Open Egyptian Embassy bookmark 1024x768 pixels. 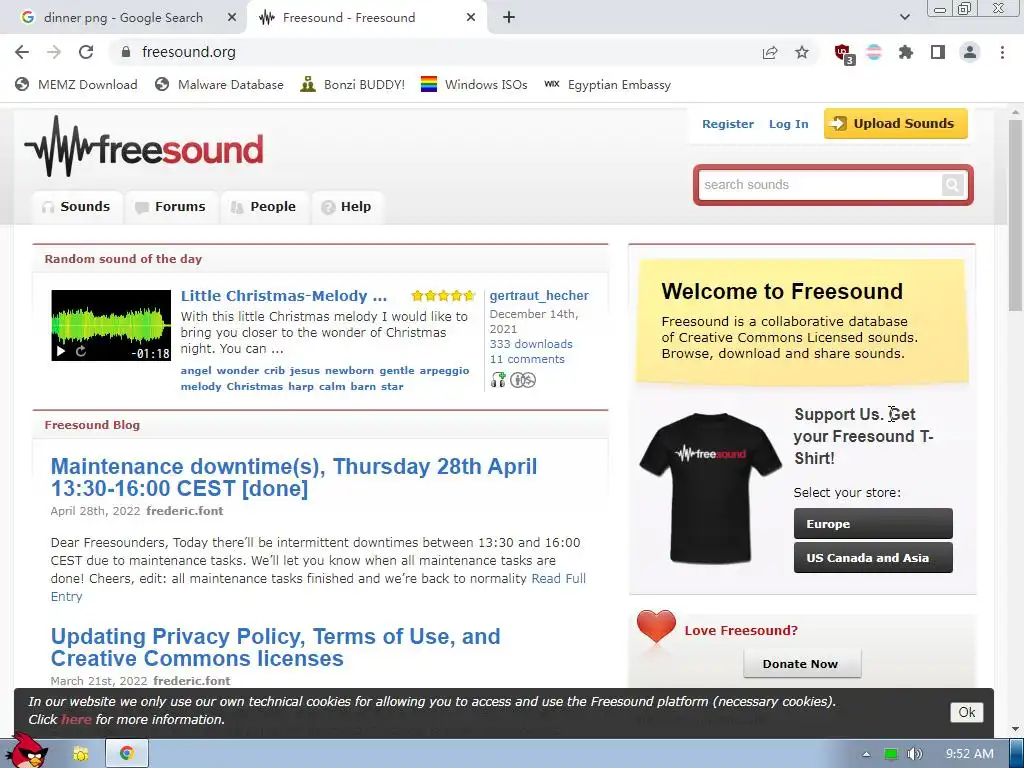tap(607, 84)
